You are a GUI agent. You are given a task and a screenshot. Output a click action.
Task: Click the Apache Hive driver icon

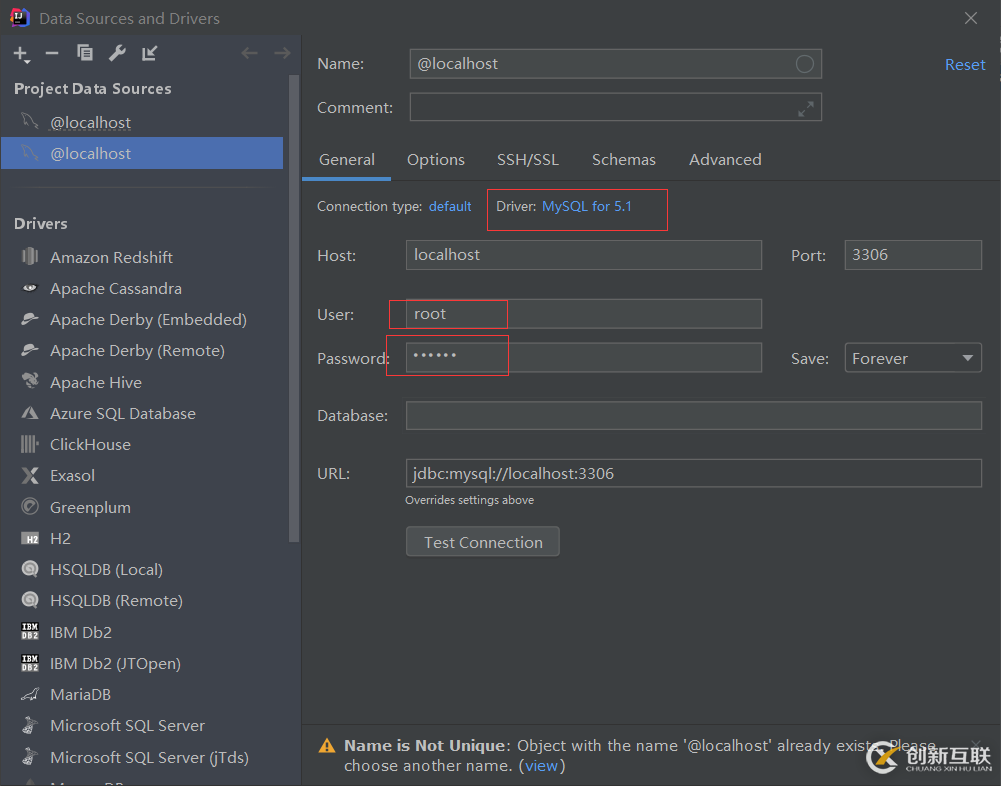pyautogui.click(x=30, y=381)
